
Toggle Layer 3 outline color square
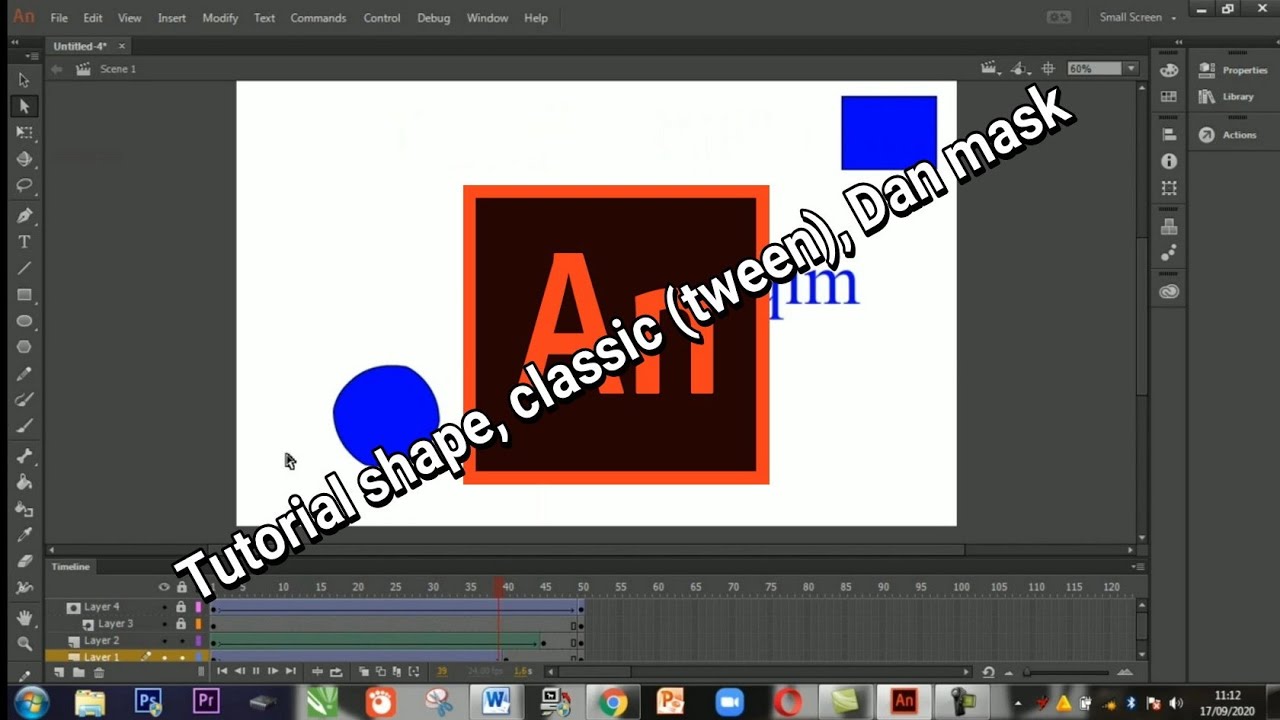198,623
